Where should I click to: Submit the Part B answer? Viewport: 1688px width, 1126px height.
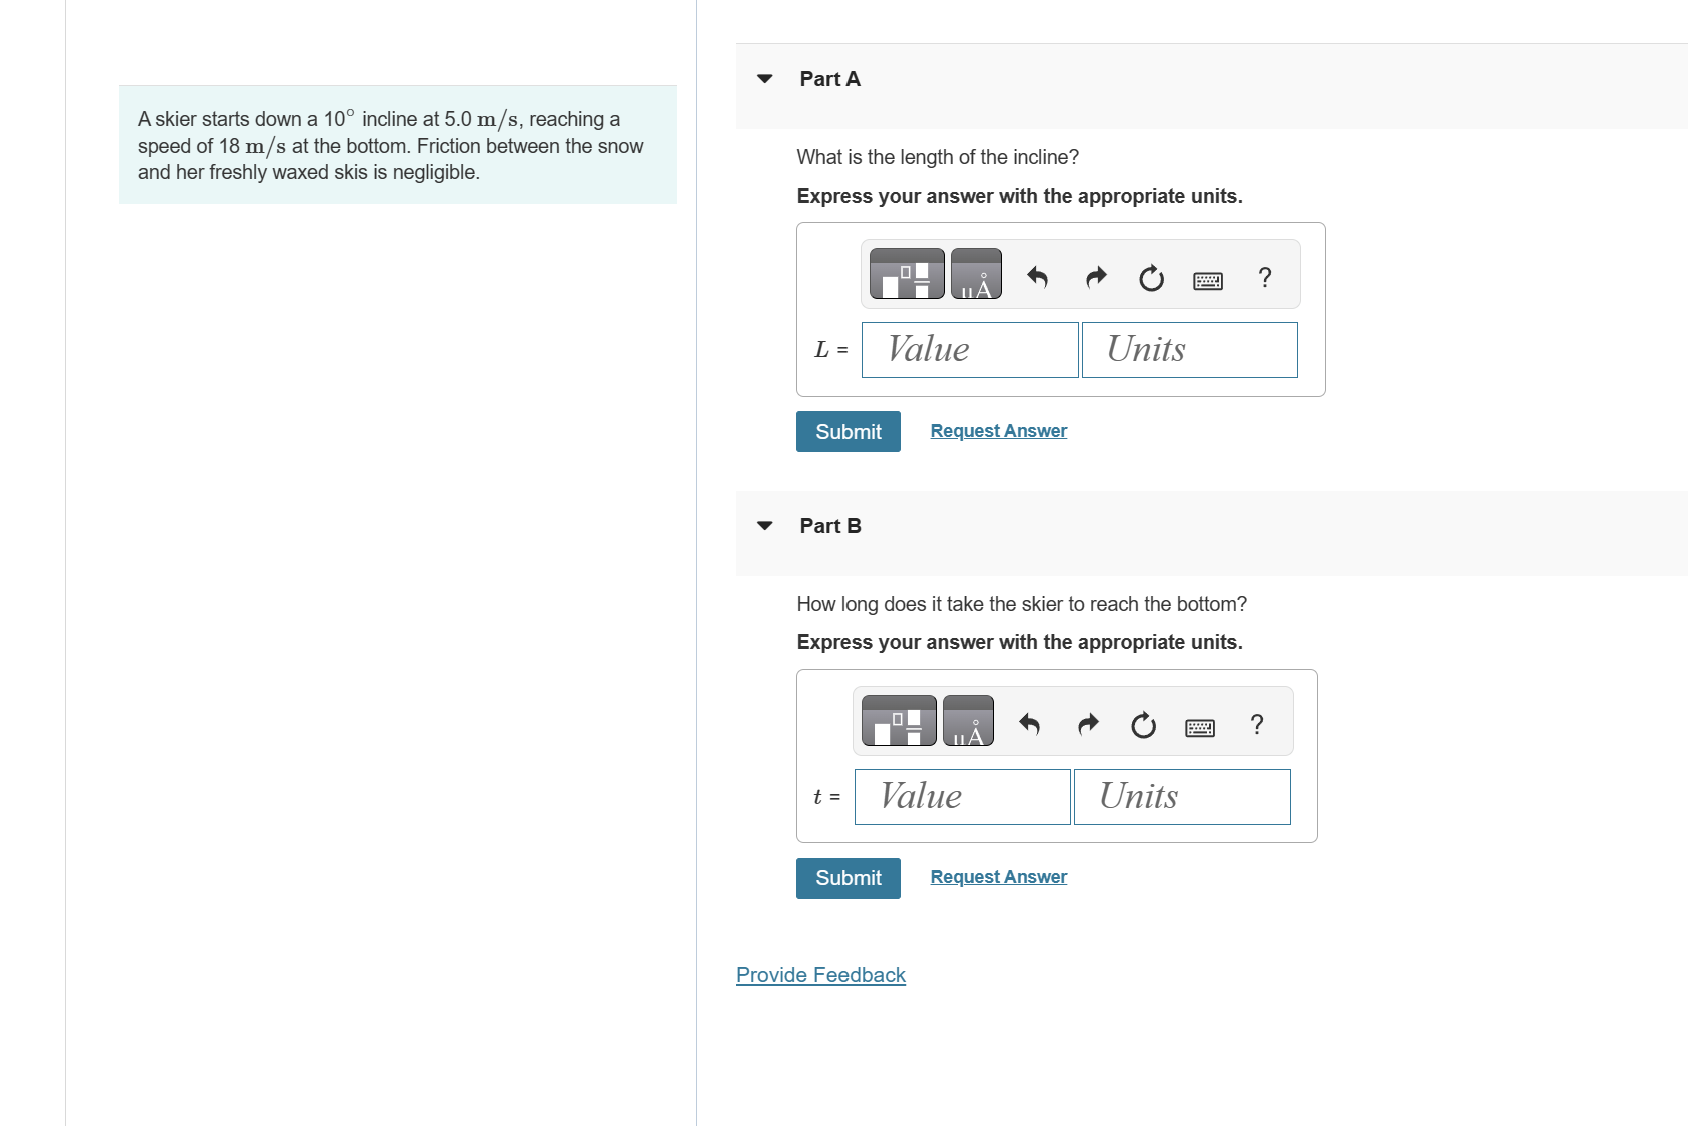pyautogui.click(x=848, y=878)
